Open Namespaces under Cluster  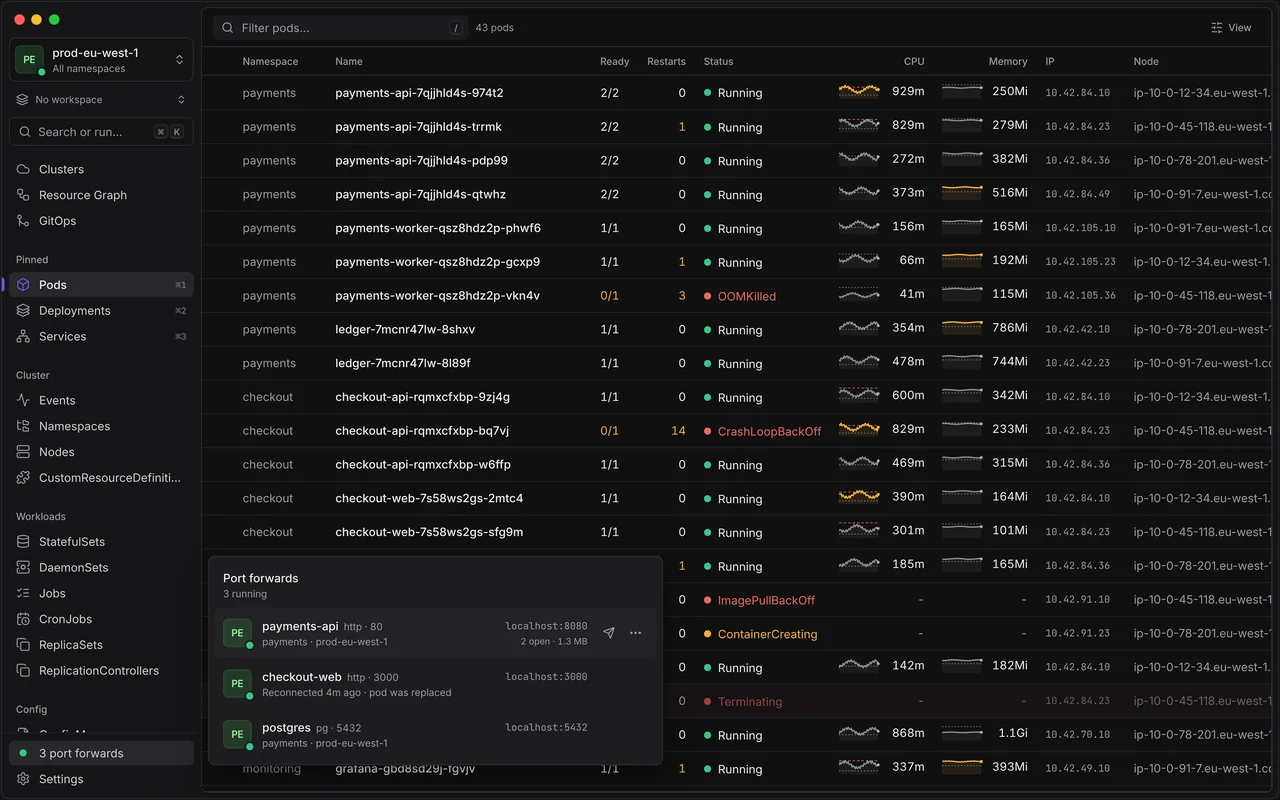pos(101,426)
